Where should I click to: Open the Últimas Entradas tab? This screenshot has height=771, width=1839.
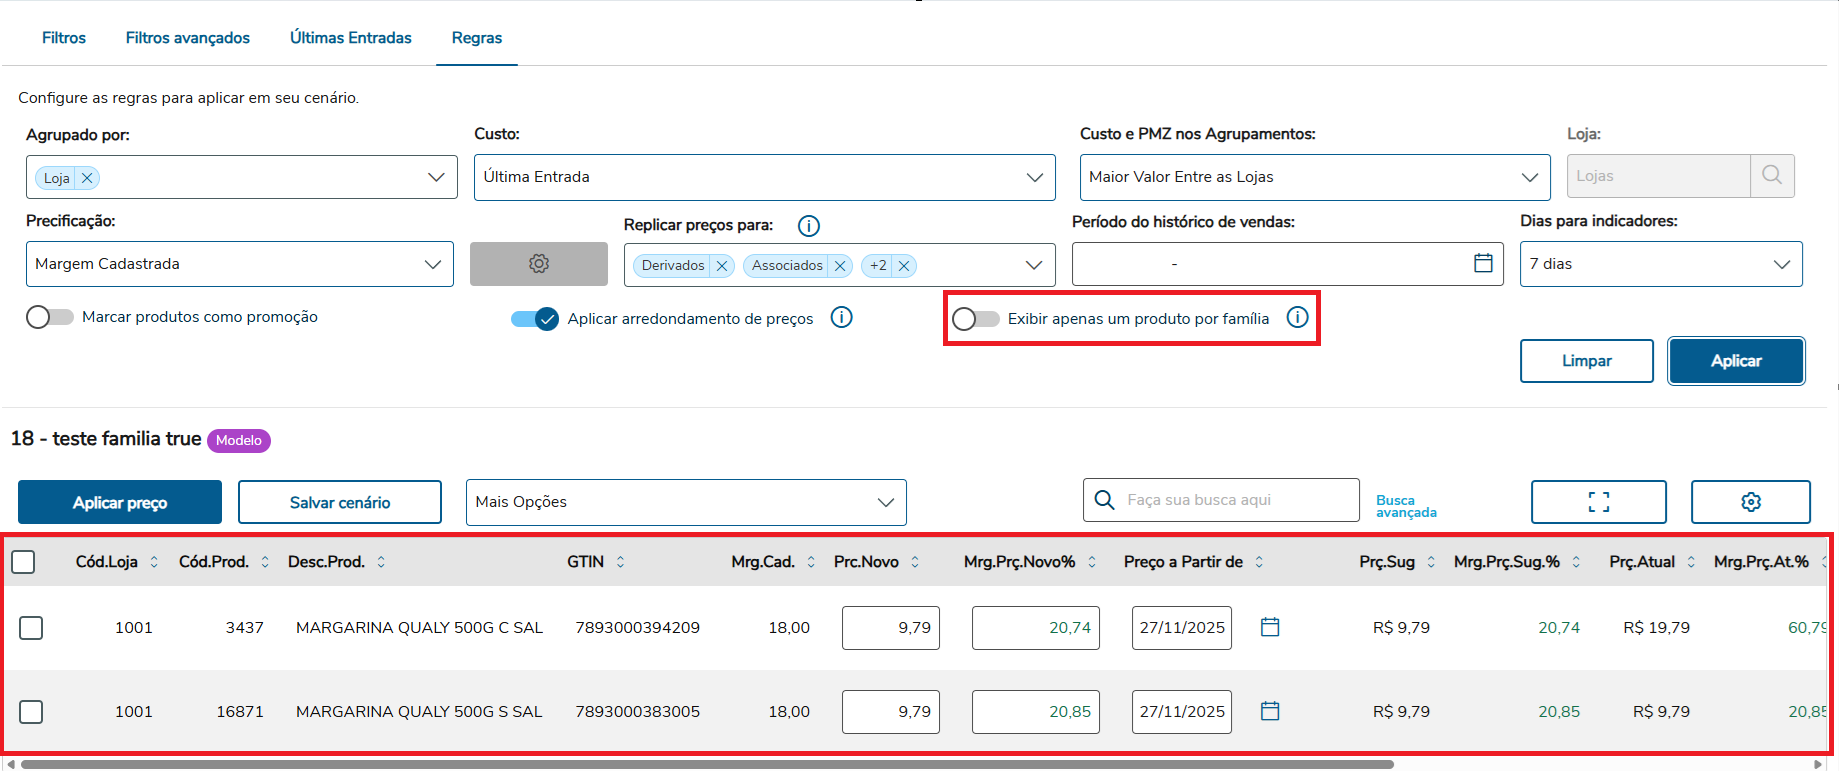[351, 38]
